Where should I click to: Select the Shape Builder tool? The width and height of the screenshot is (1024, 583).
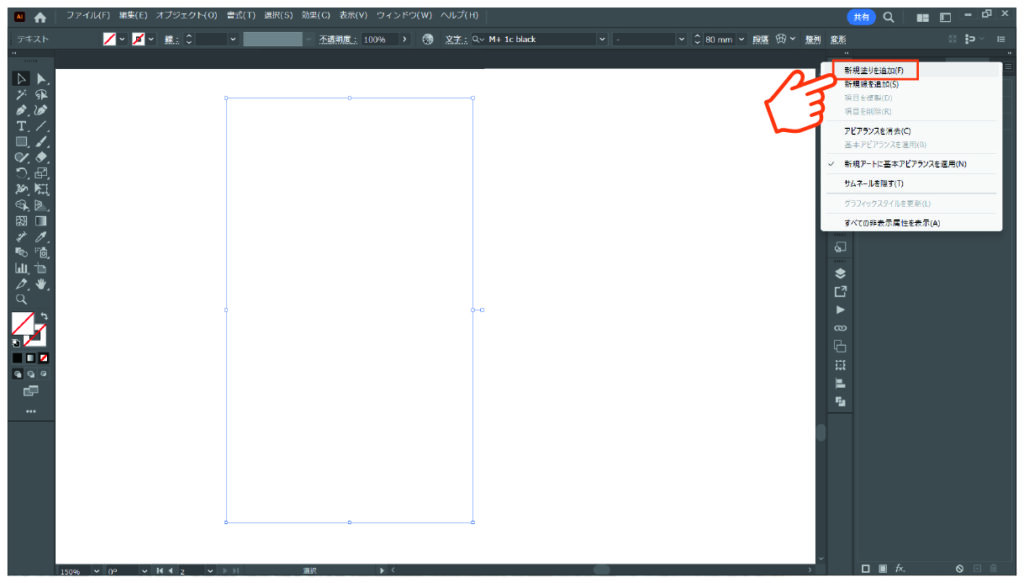click(21, 205)
